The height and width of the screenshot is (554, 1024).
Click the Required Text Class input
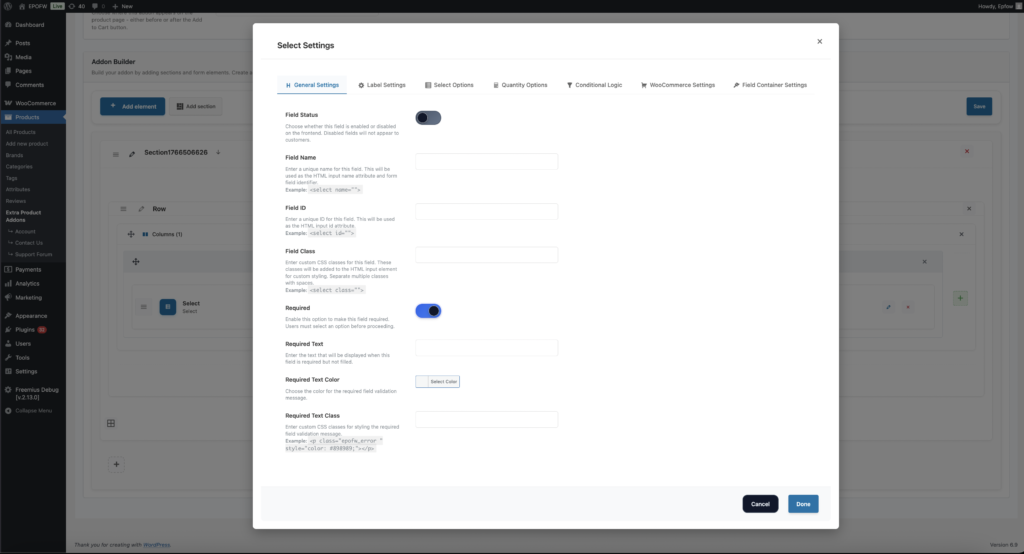[486, 419]
